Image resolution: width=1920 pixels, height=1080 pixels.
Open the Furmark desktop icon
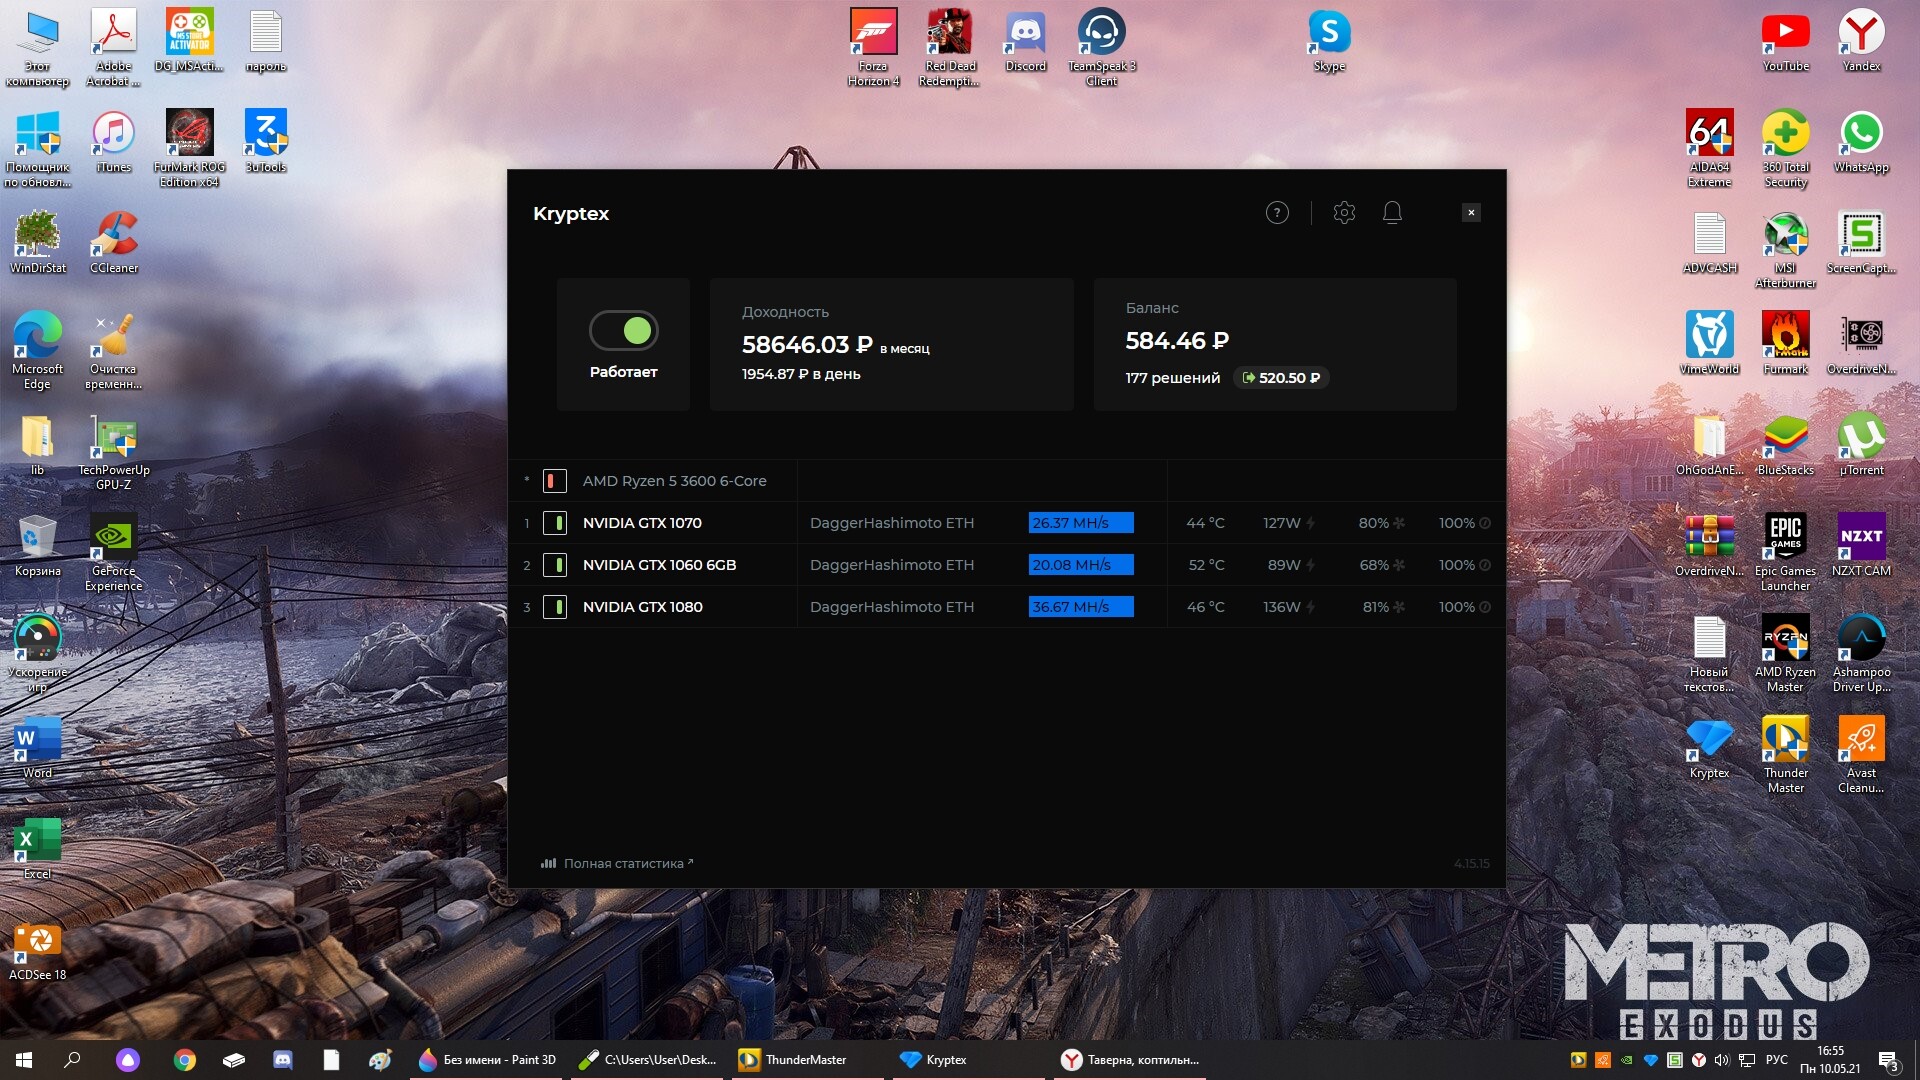[1785, 343]
